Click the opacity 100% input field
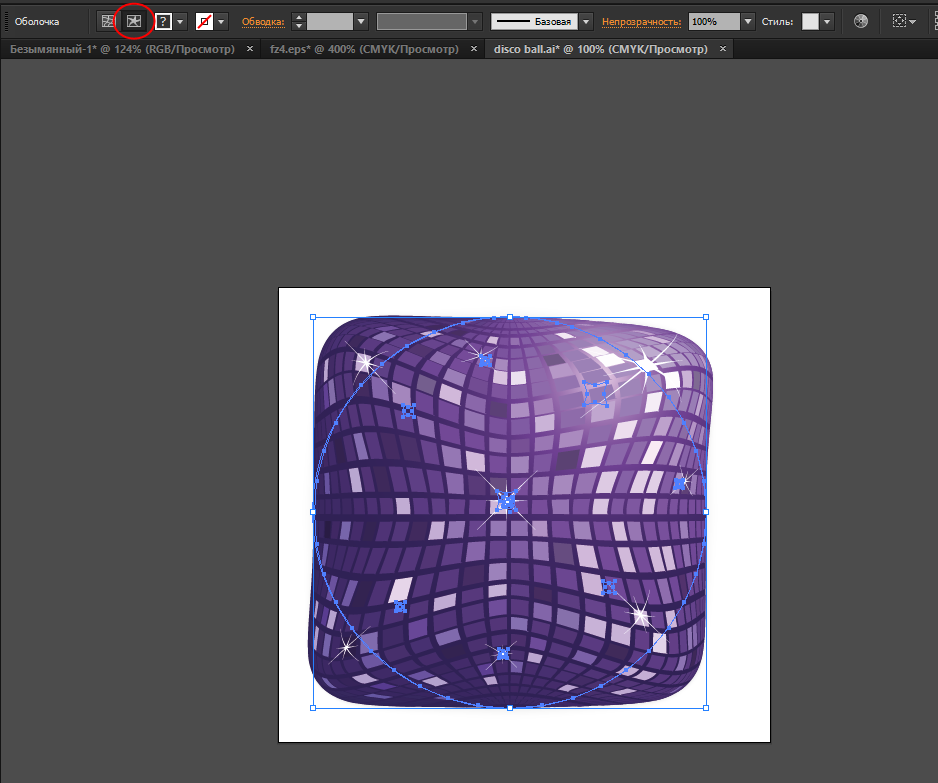This screenshot has width=938, height=783. (x=713, y=21)
